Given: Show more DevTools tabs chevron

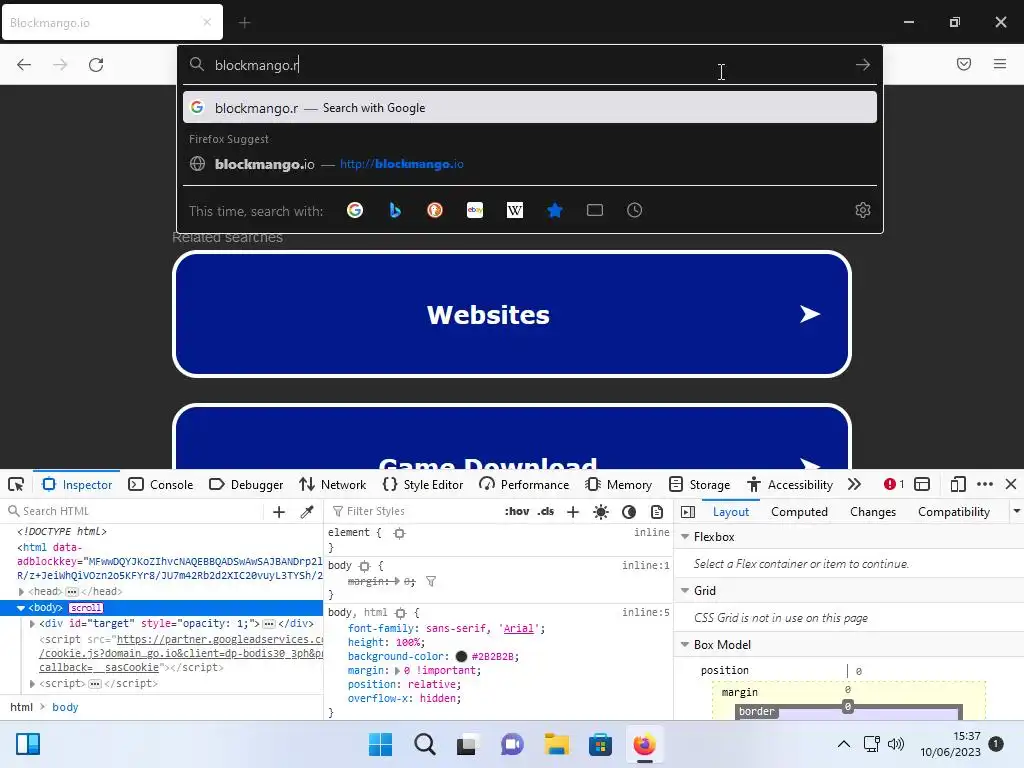Looking at the screenshot, I should (x=854, y=485).
